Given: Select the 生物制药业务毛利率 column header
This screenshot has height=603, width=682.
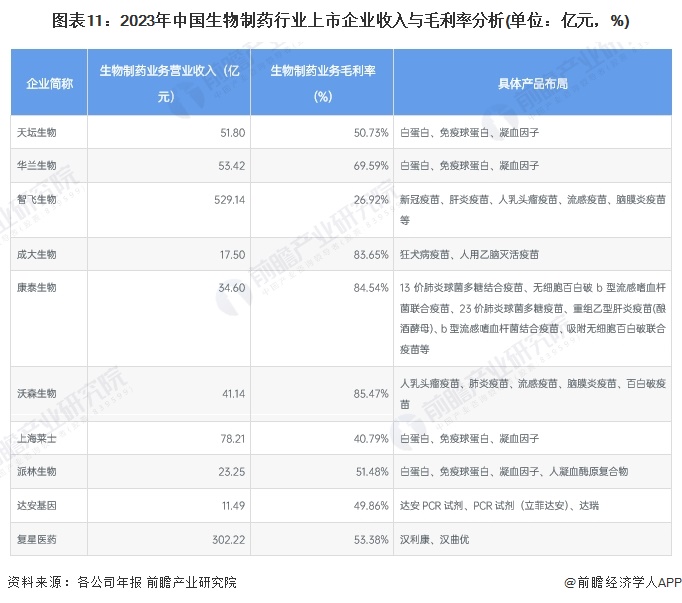Looking at the screenshot, I should [322, 83].
